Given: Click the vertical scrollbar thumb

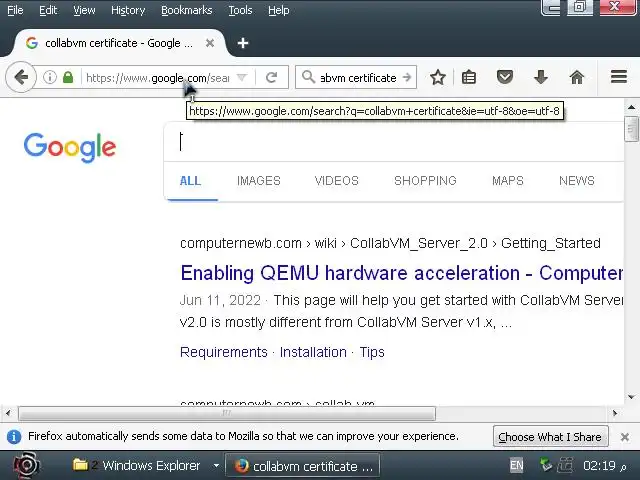Looking at the screenshot, I should pos(631,129).
